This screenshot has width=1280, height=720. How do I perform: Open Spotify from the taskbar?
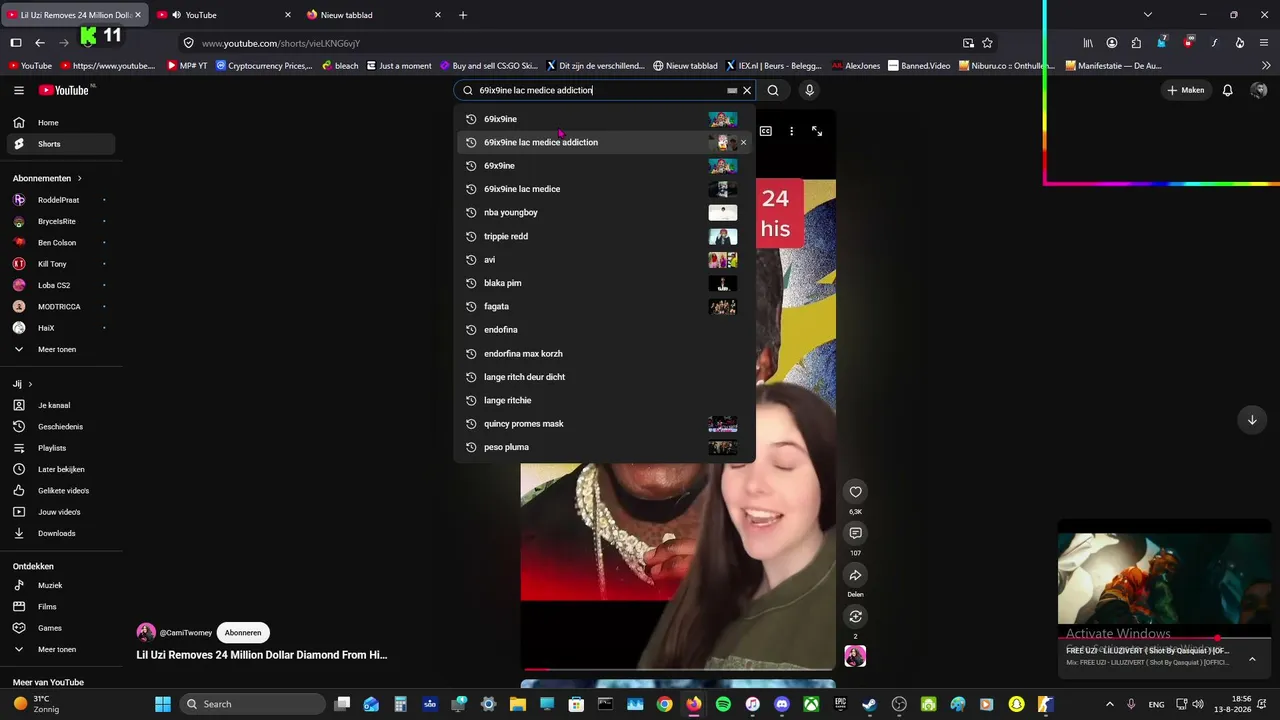pyautogui.click(x=723, y=704)
